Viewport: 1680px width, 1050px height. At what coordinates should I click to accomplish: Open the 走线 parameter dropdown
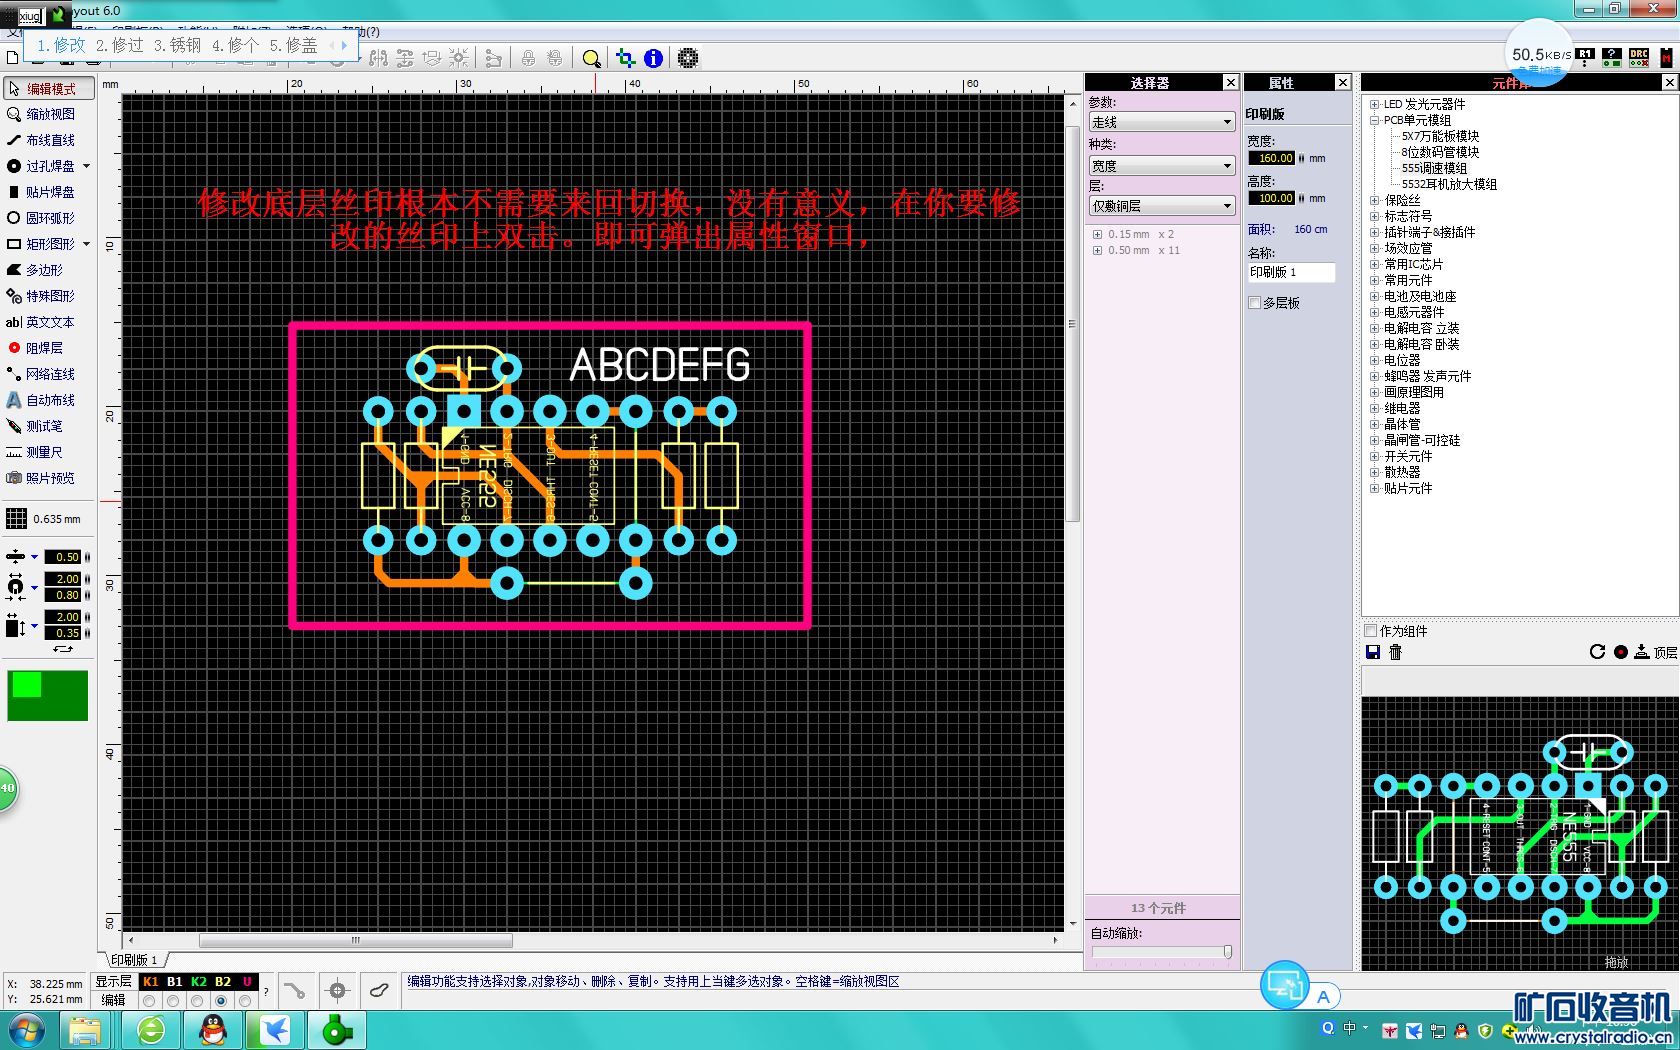[1161, 122]
